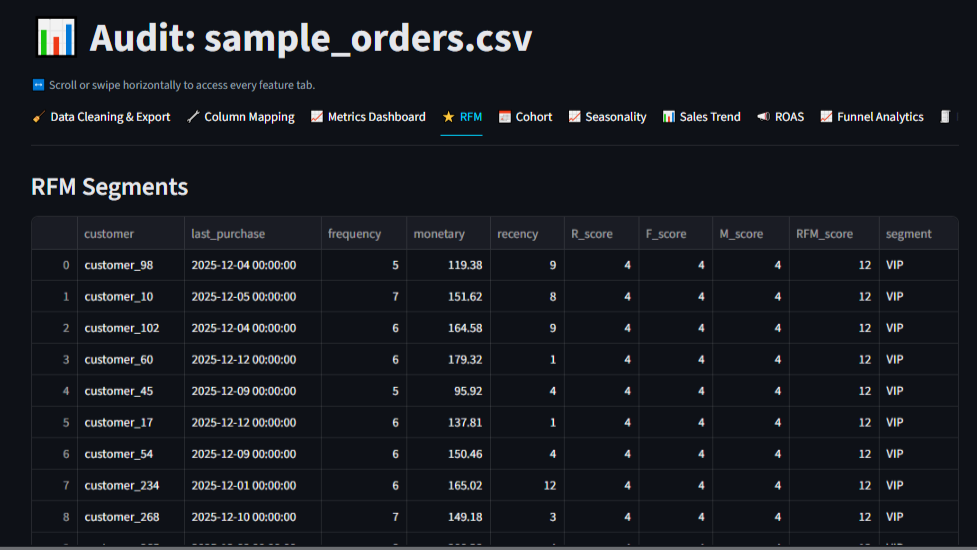Viewport: 977px width, 550px height.
Task: Open the ROAS tab
Action: tap(781, 117)
